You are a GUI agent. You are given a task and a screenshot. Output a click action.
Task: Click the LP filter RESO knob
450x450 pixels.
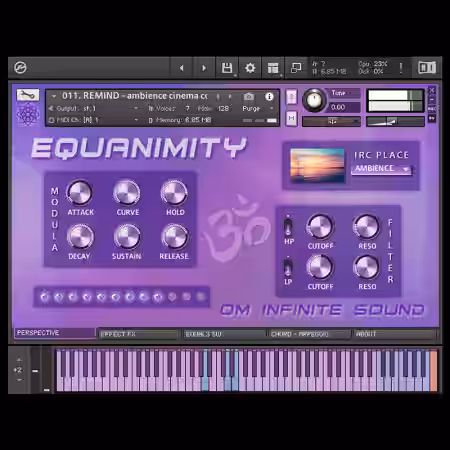[x=366, y=267]
